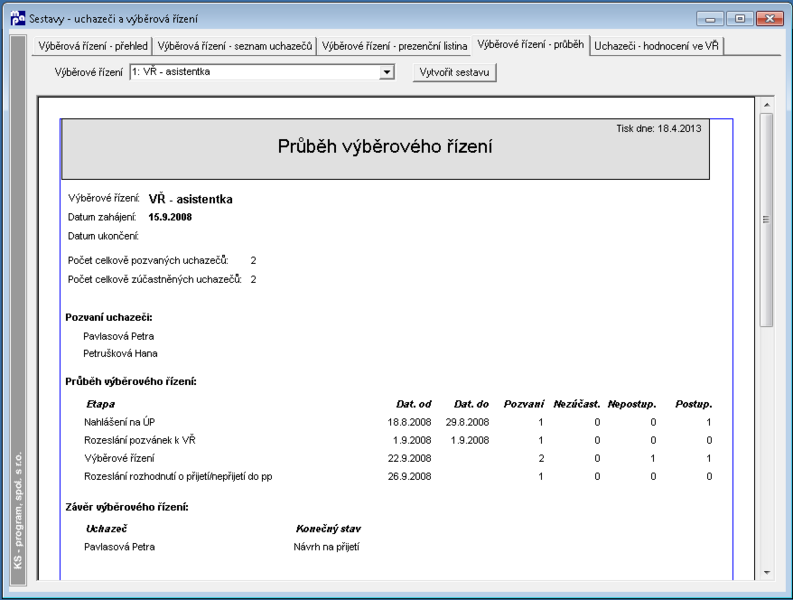
Task: Click the KS - program vertical side bar
Action: pyautogui.click(x=18, y=310)
